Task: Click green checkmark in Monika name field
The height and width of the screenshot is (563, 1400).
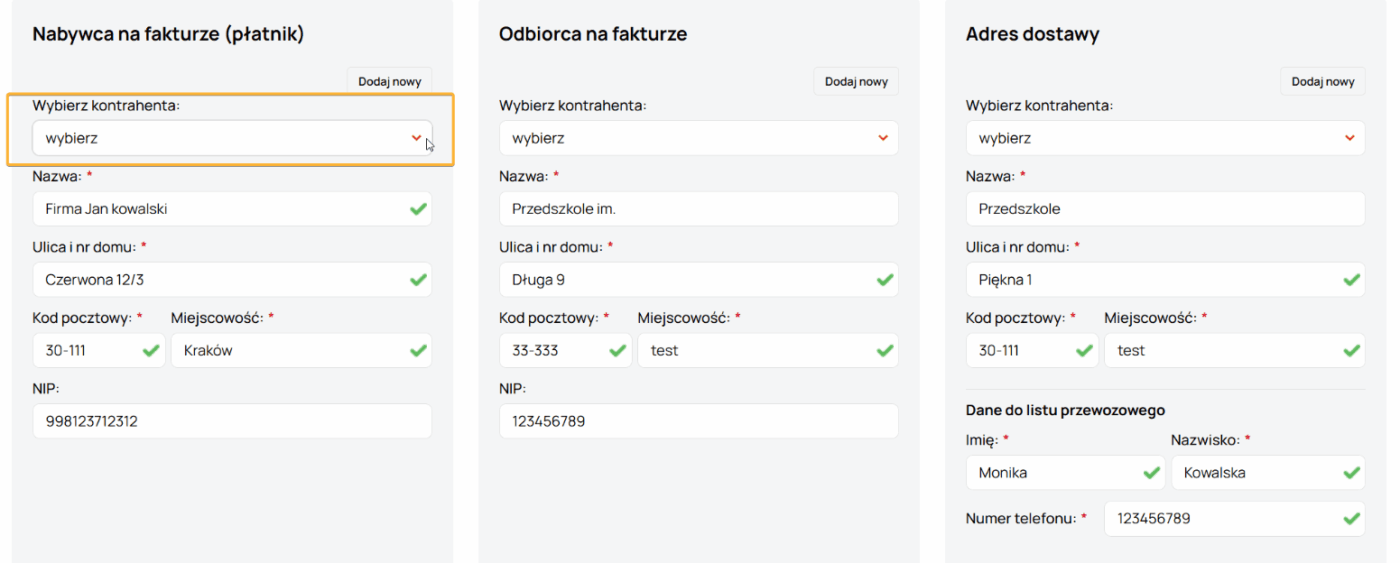Action: [1151, 473]
